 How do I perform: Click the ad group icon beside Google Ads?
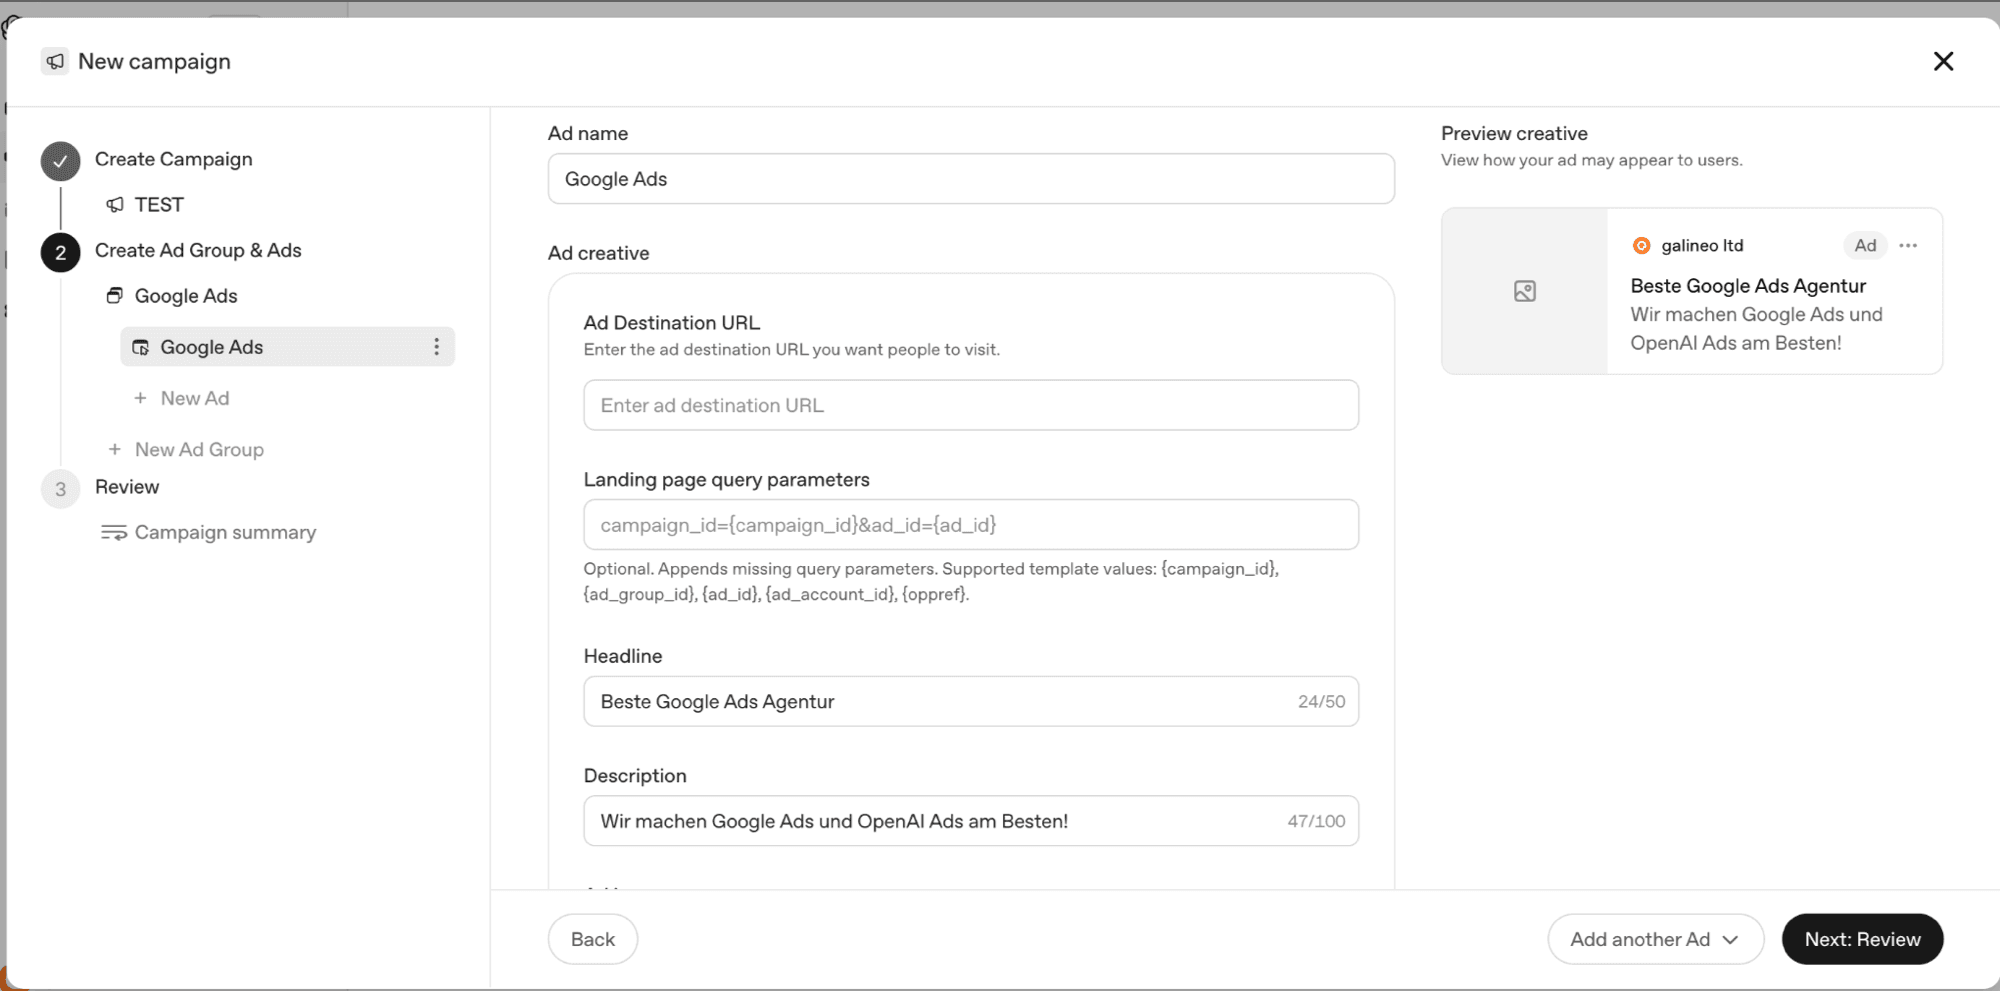(115, 296)
